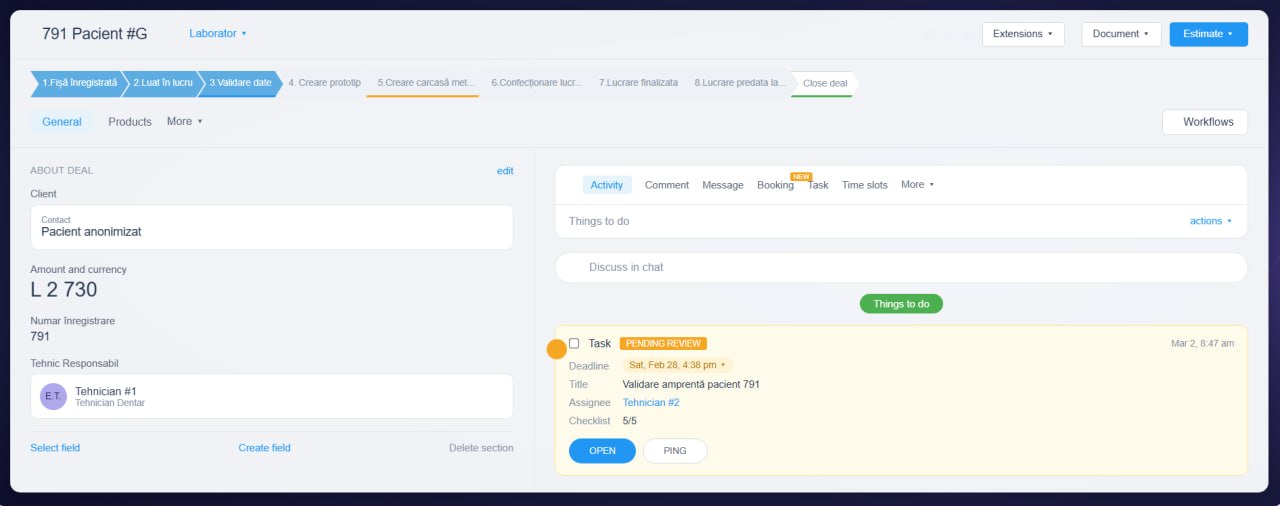Click the PENDING REVIEW status badge
Viewport: 1280px width, 506px height.
coord(663,343)
